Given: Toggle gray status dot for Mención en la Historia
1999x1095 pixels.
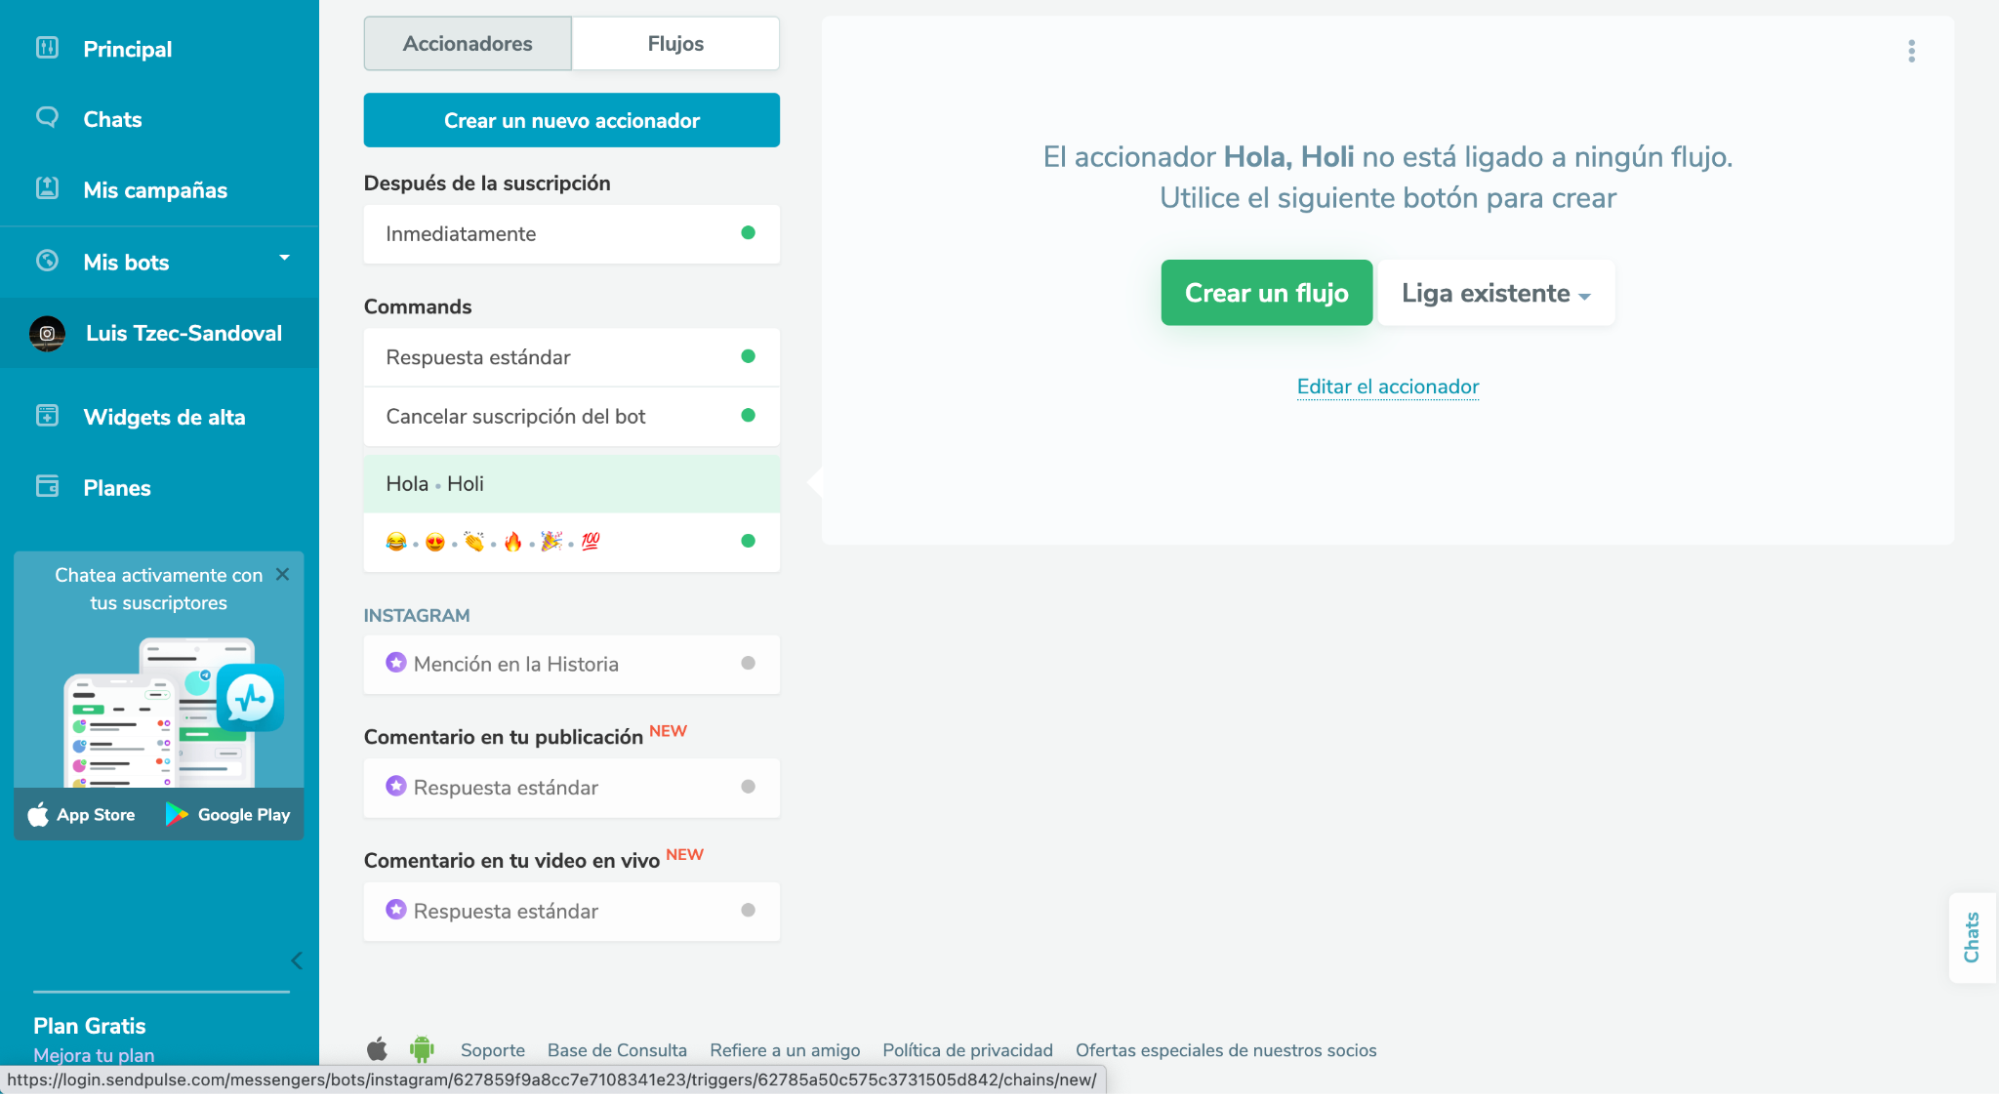Looking at the screenshot, I should [x=748, y=663].
